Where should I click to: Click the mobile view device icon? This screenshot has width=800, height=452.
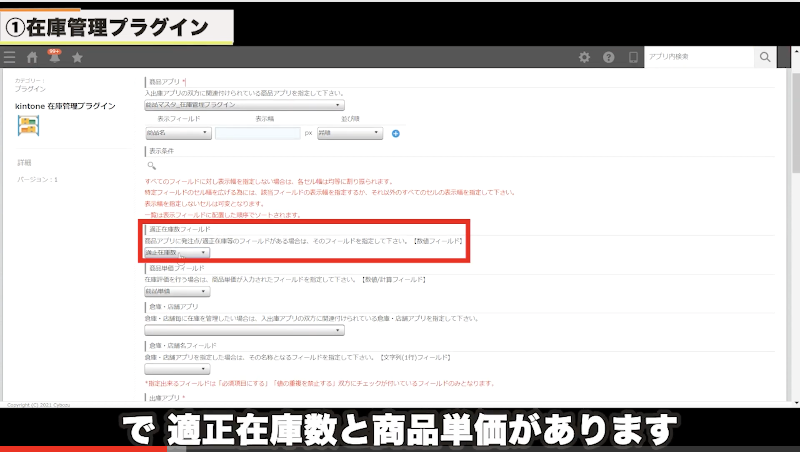(x=632, y=58)
